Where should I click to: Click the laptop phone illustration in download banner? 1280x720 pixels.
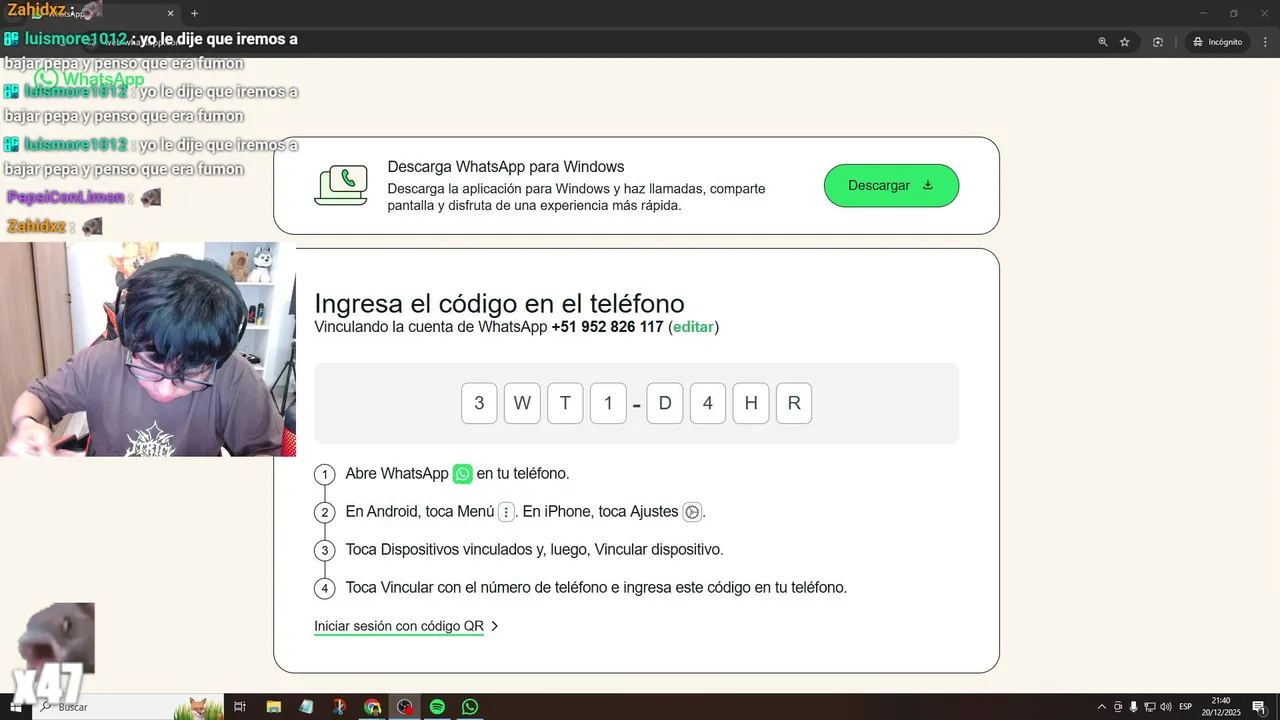tap(341, 185)
